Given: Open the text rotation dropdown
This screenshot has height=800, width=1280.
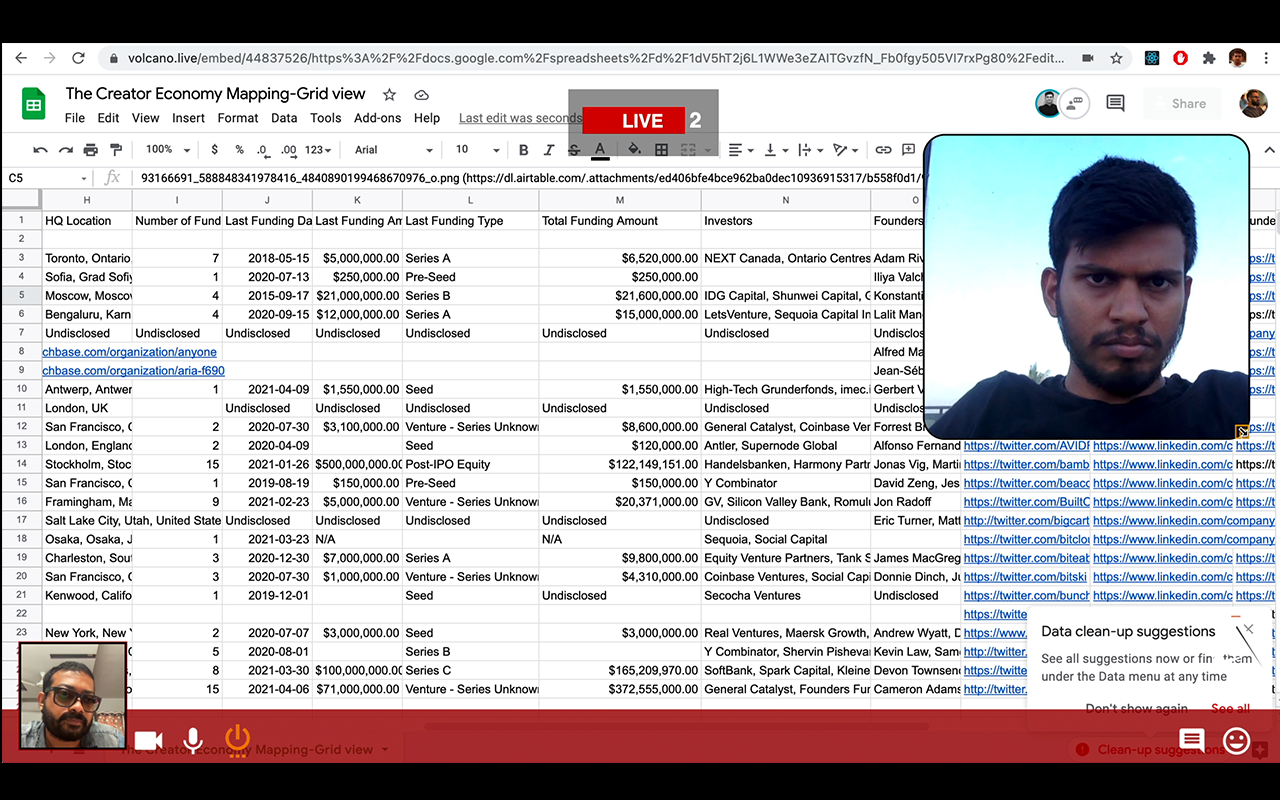Looking at the screenshot, I should click(845, 150).
